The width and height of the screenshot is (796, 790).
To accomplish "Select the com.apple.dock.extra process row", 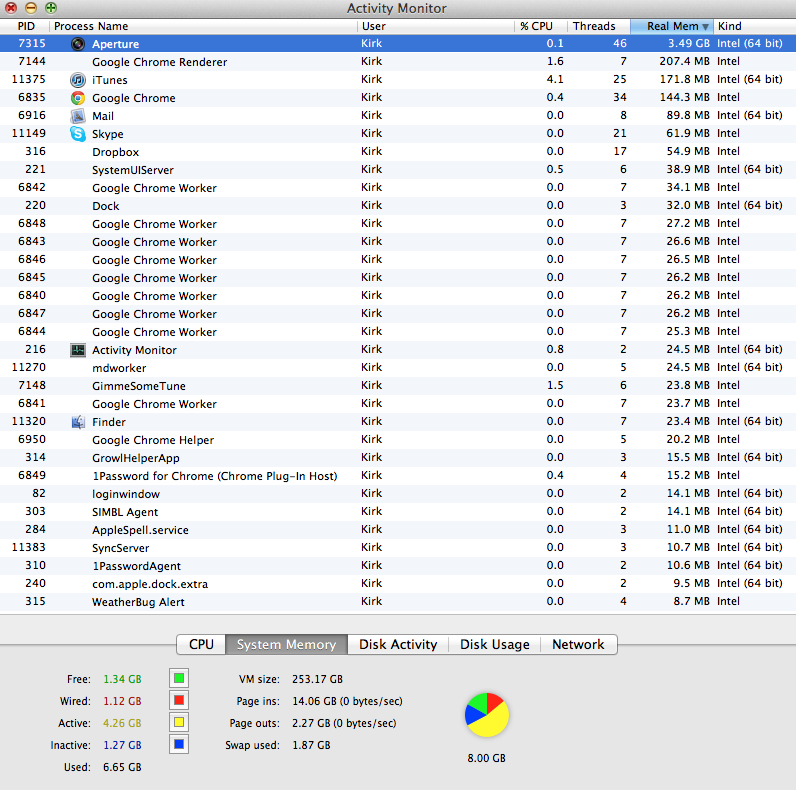I will pyautogui.click(x=398, y=584).
